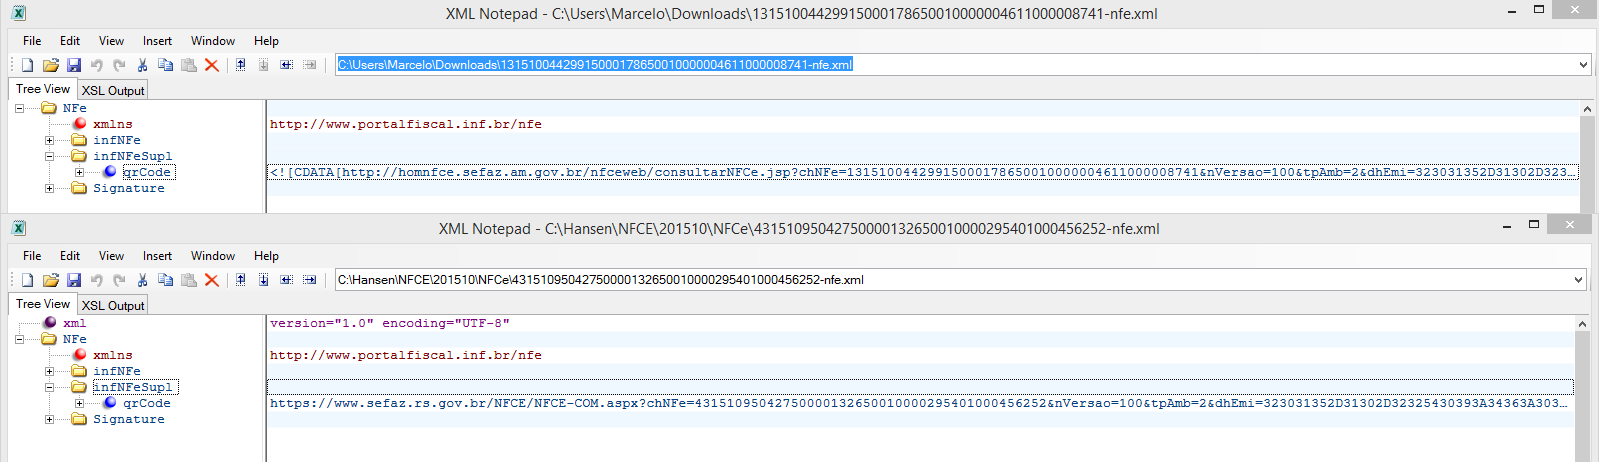The width and height of the screenshot is (1599, 462).
Task: Collapse the NFe root node in bottom window
Action: point(19,339)
